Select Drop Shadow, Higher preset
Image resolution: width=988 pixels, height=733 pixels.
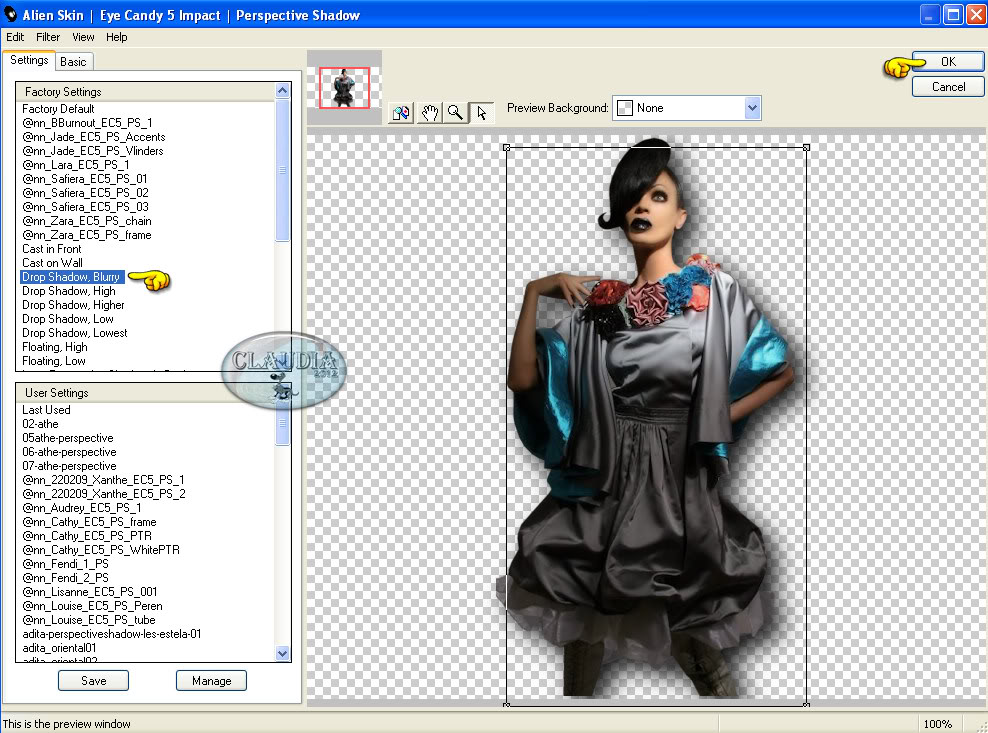(73, 305)
